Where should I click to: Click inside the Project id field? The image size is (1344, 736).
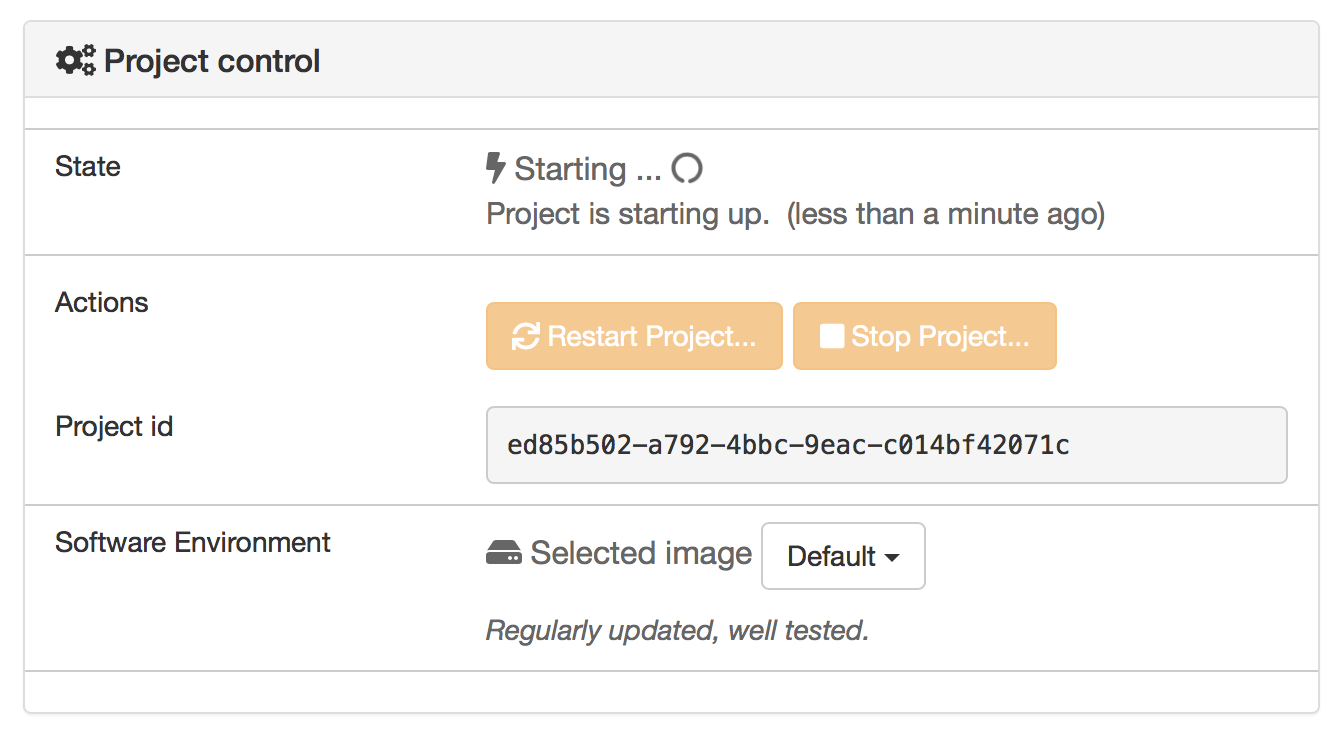pyautogui.click(x=886, y=445)
